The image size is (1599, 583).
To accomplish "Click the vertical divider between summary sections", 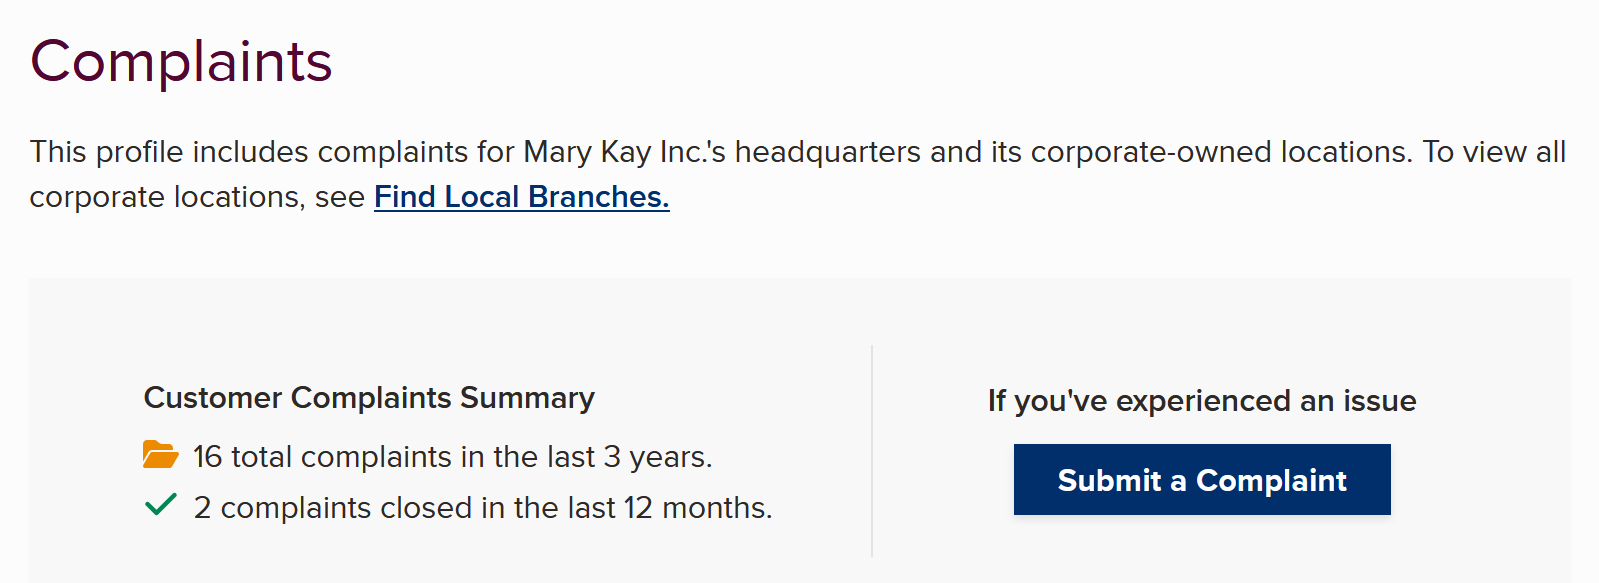I will click(x=872, y=451).
